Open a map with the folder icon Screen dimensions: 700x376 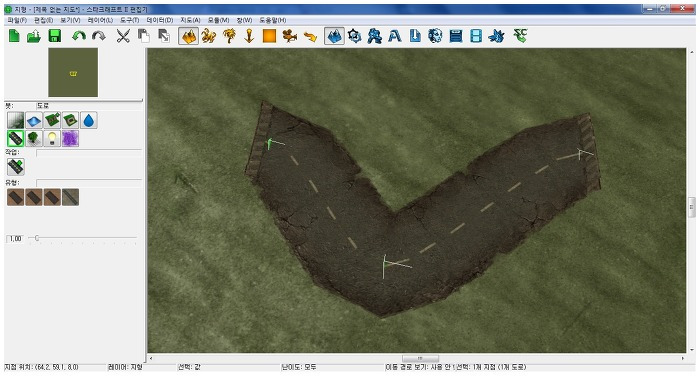(x=34, y=36)
